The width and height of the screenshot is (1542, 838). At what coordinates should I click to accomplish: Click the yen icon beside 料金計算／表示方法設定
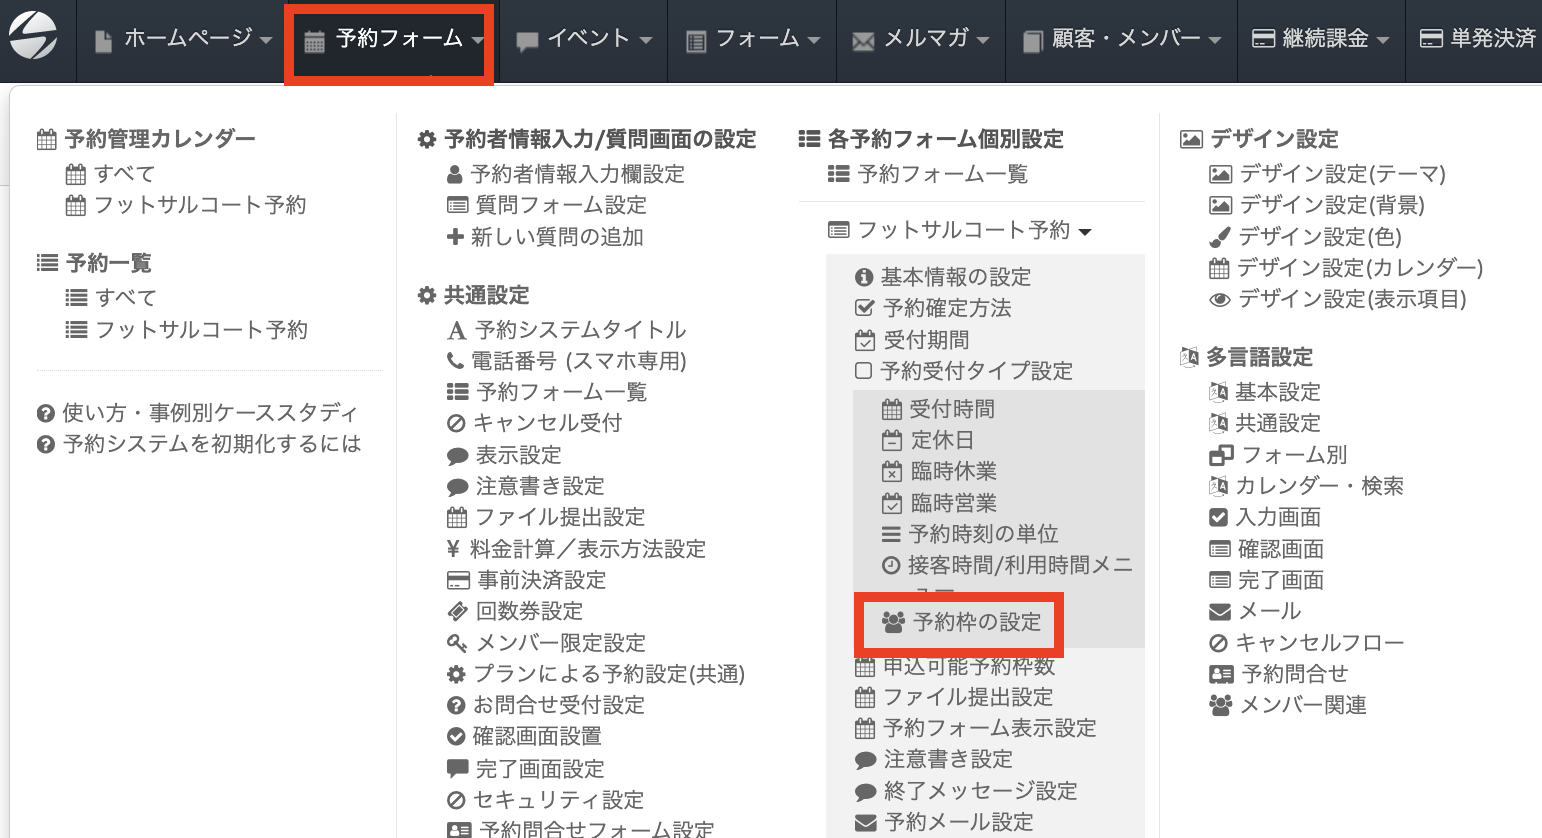coord(454,549)
